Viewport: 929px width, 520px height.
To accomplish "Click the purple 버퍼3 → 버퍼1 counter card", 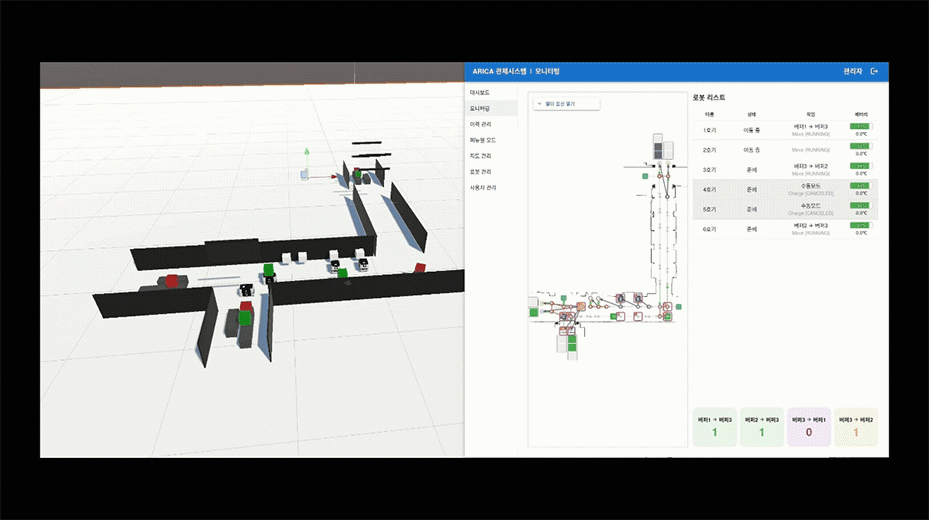I will coord(807,427).
